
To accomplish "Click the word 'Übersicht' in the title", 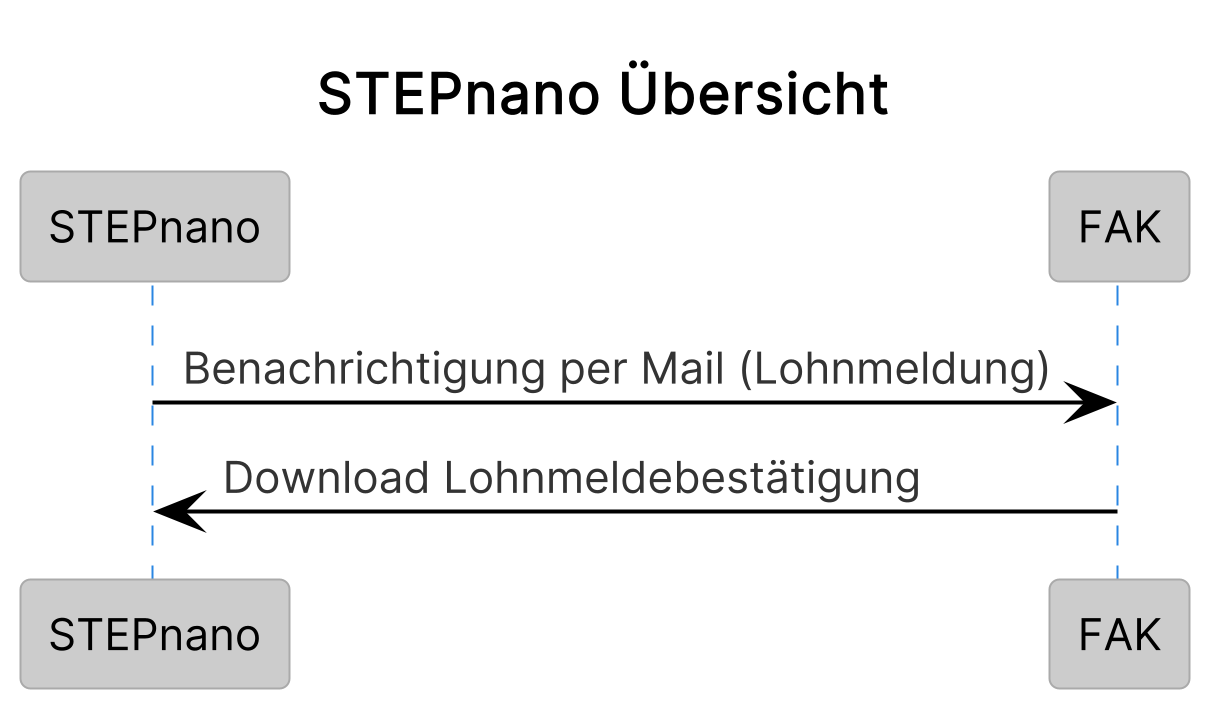I will 753,95.
